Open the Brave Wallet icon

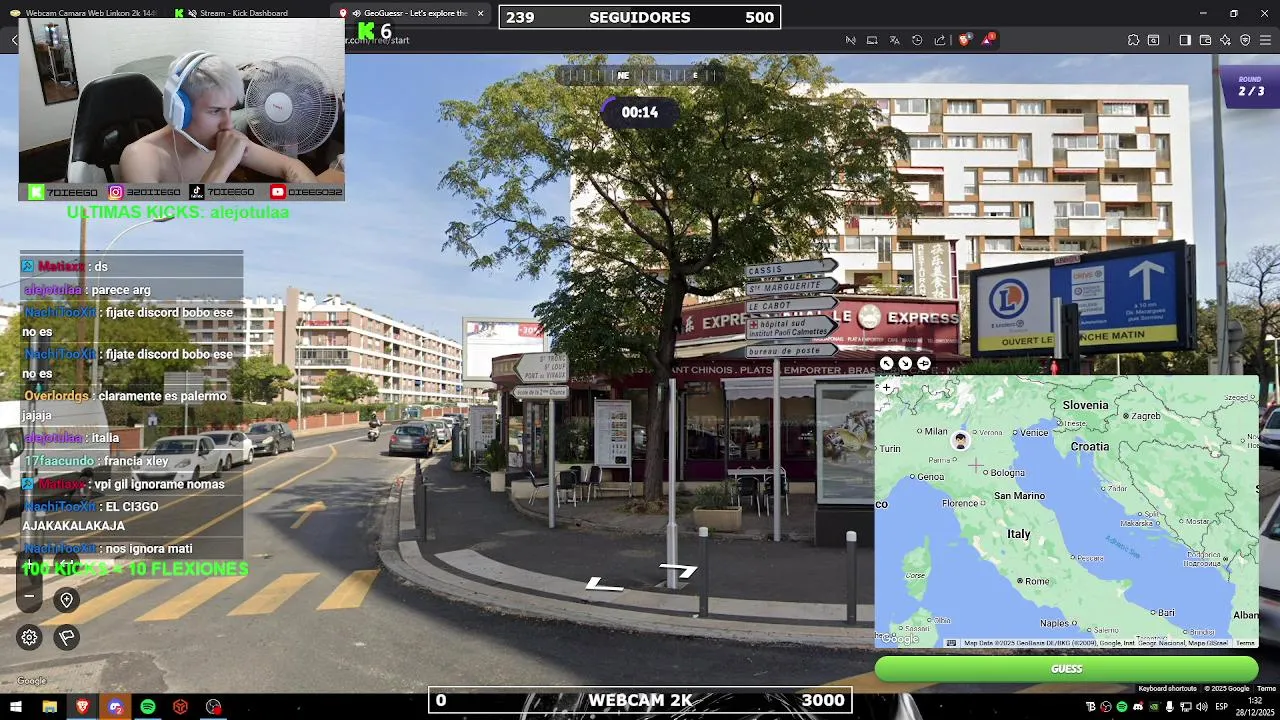point(1205,40)
